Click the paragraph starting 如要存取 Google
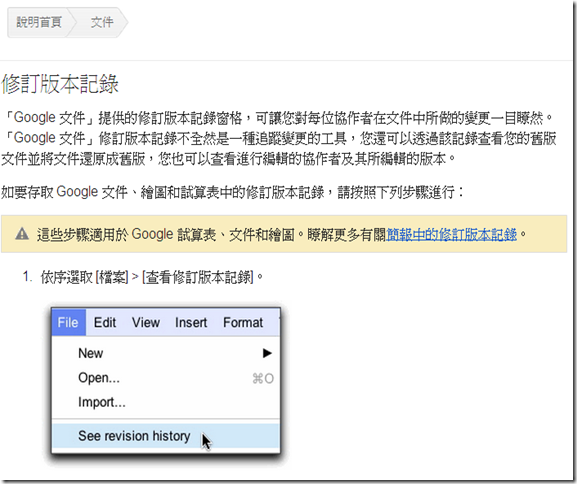The height and width of the screenshot is (484, 577). pos(233,192)
